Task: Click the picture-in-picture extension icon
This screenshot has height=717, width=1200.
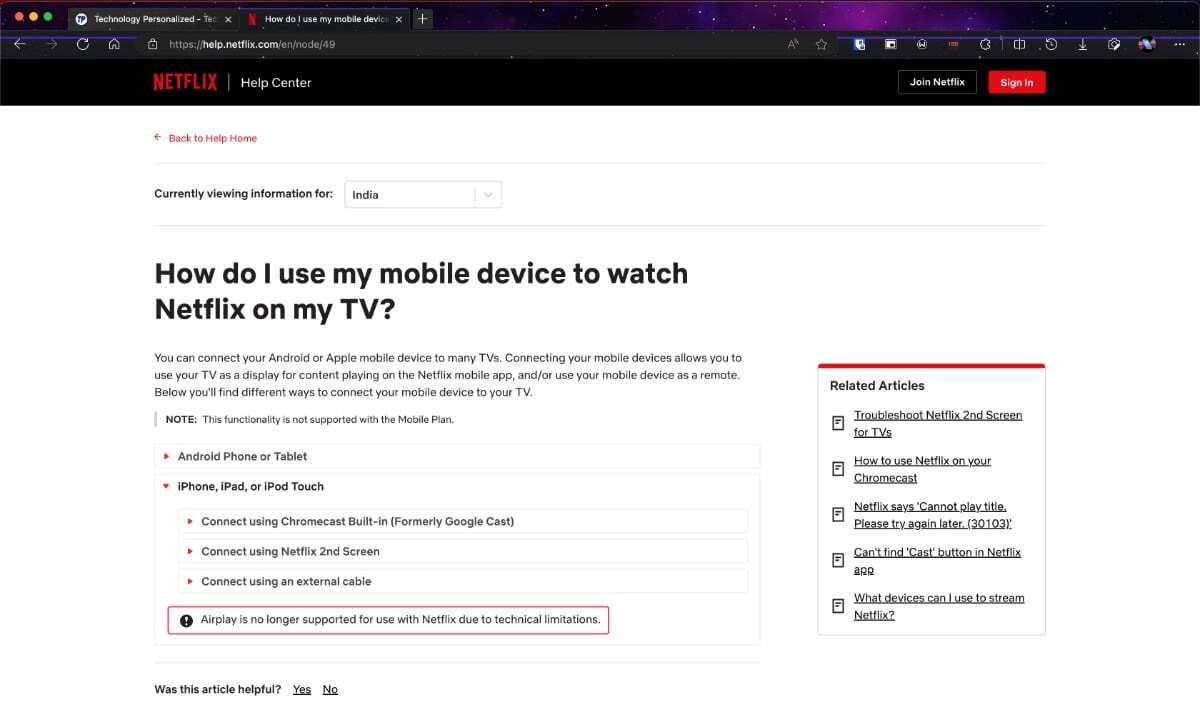Action: click(890, 44)
